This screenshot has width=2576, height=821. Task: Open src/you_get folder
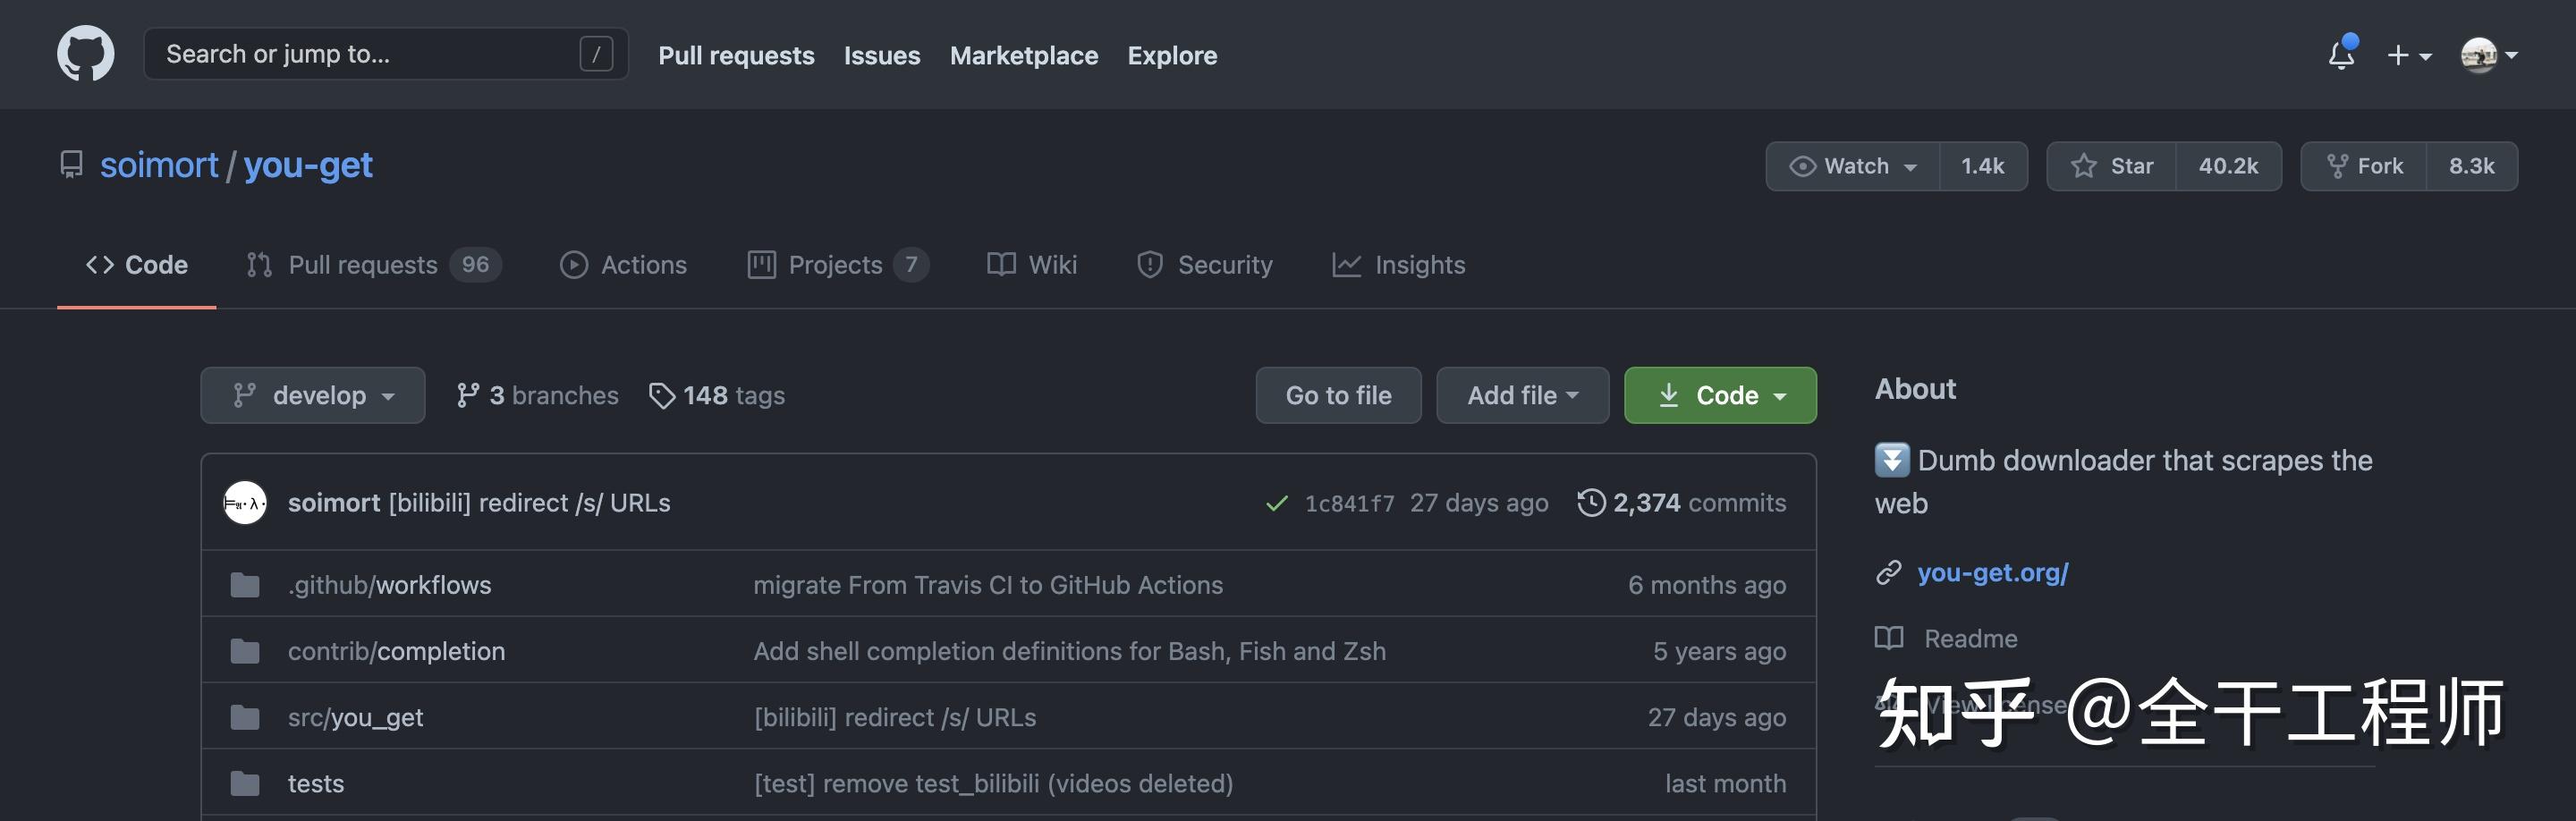click(356, 718)
